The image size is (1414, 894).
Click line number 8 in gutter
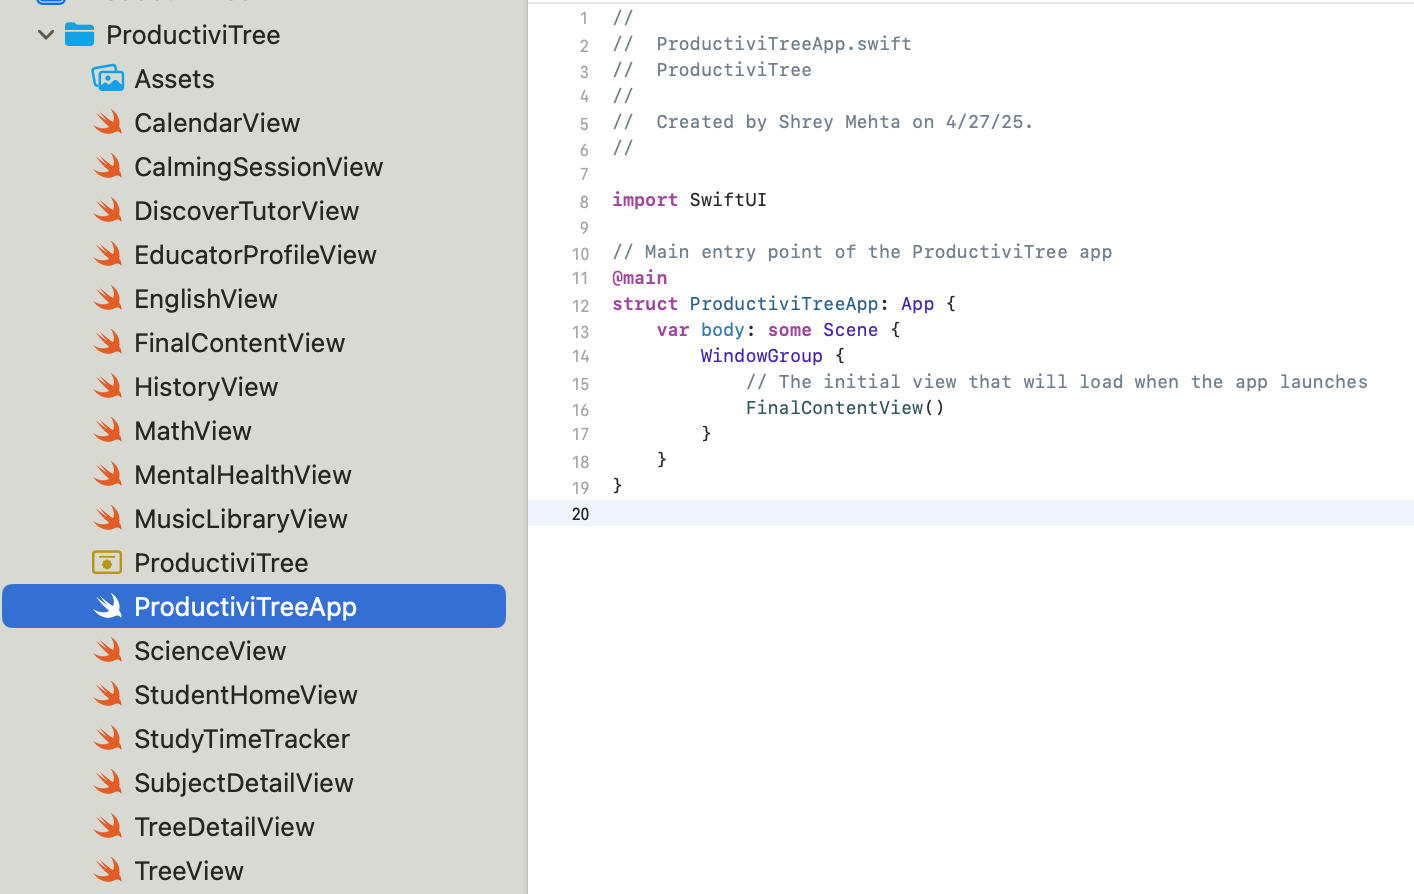(x=584, y=202)
